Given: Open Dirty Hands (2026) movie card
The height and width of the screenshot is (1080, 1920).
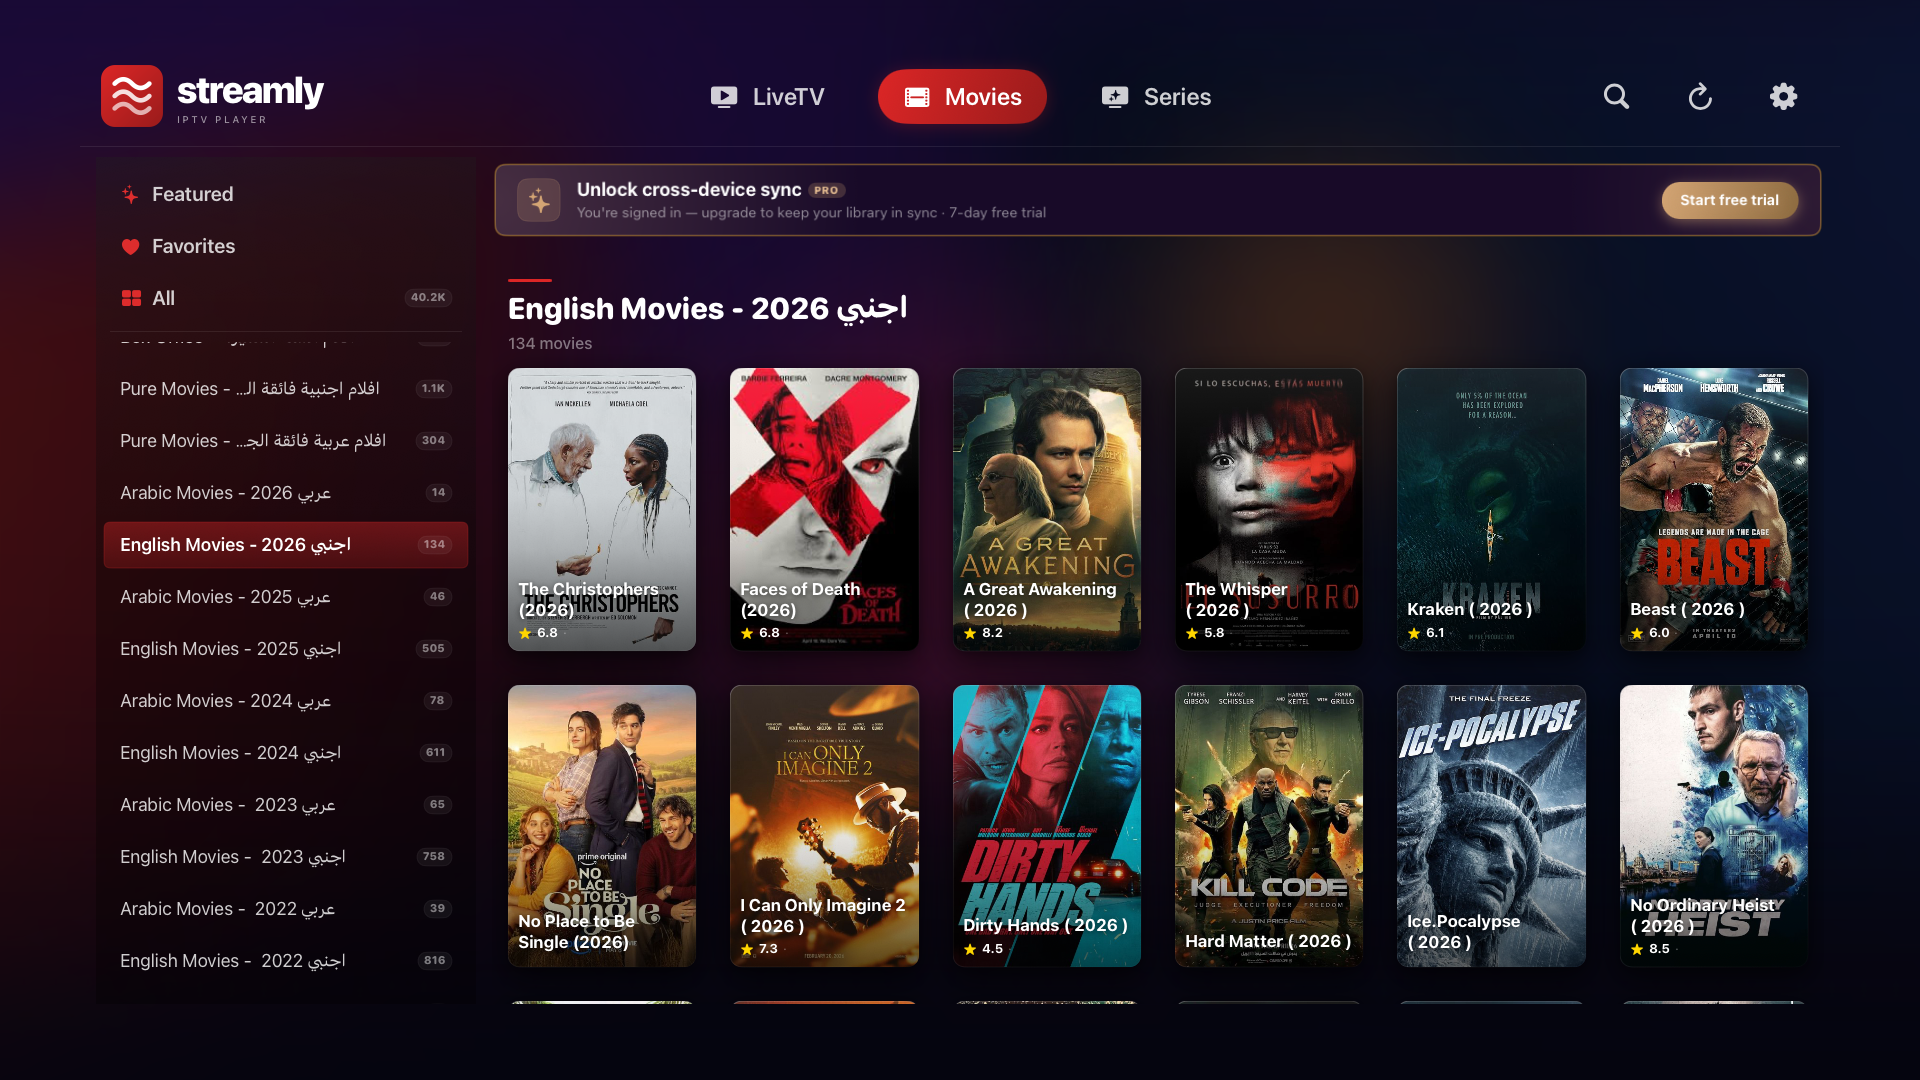Looking at the screenshot, I should pyautogui.click(x=1047, y=826).
